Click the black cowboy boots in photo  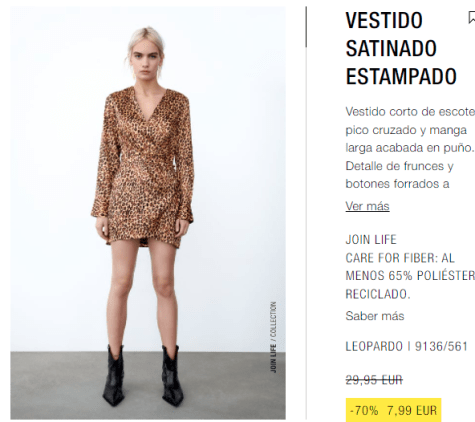click(x=143, y=375)
